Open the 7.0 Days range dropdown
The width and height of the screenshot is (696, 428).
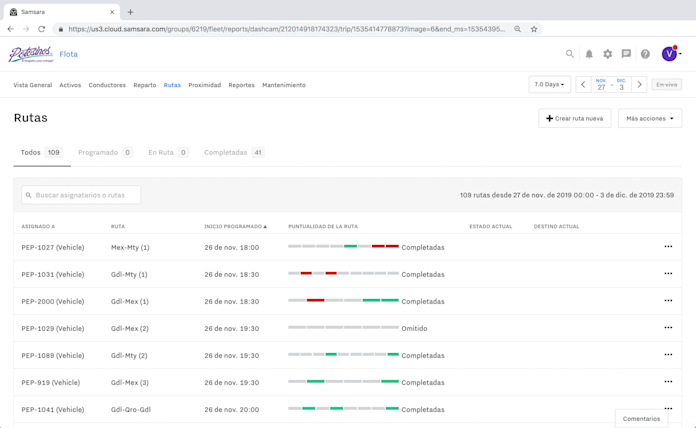click(550, 84)
